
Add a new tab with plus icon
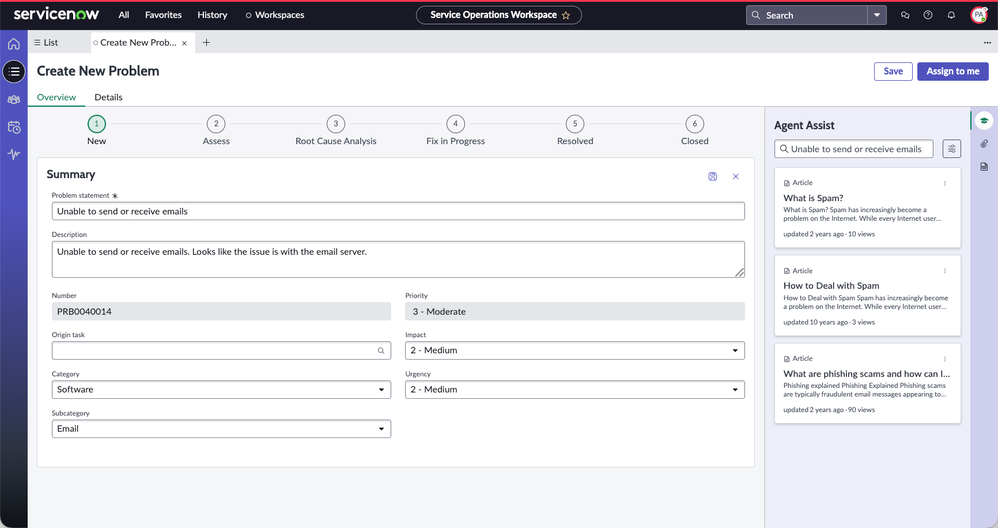point(206,43)
